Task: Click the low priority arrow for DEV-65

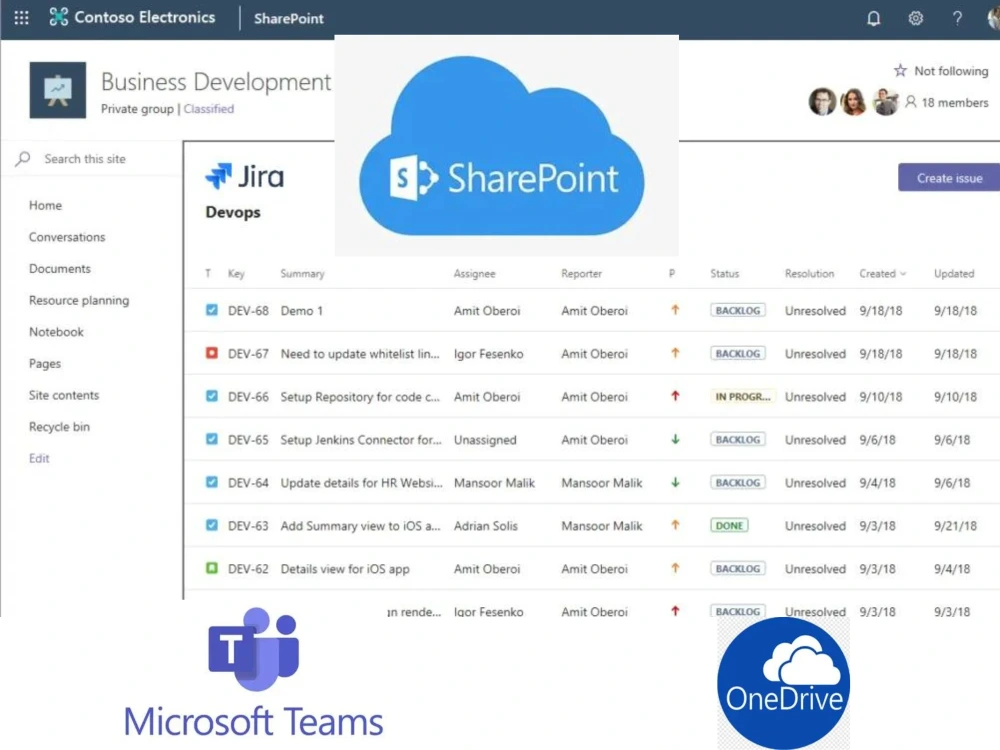Action: (x=675, y=439)
